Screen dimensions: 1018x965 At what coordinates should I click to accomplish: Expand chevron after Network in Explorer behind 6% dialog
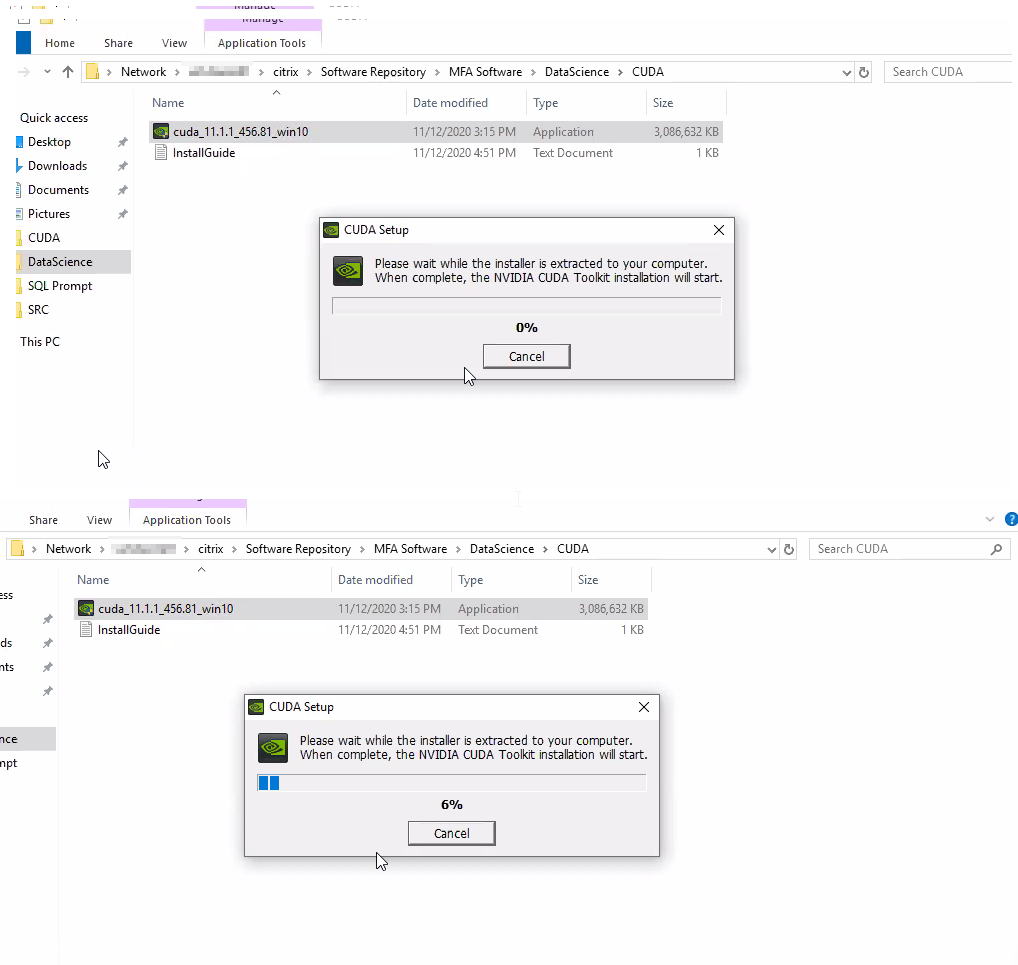point(102,549)
